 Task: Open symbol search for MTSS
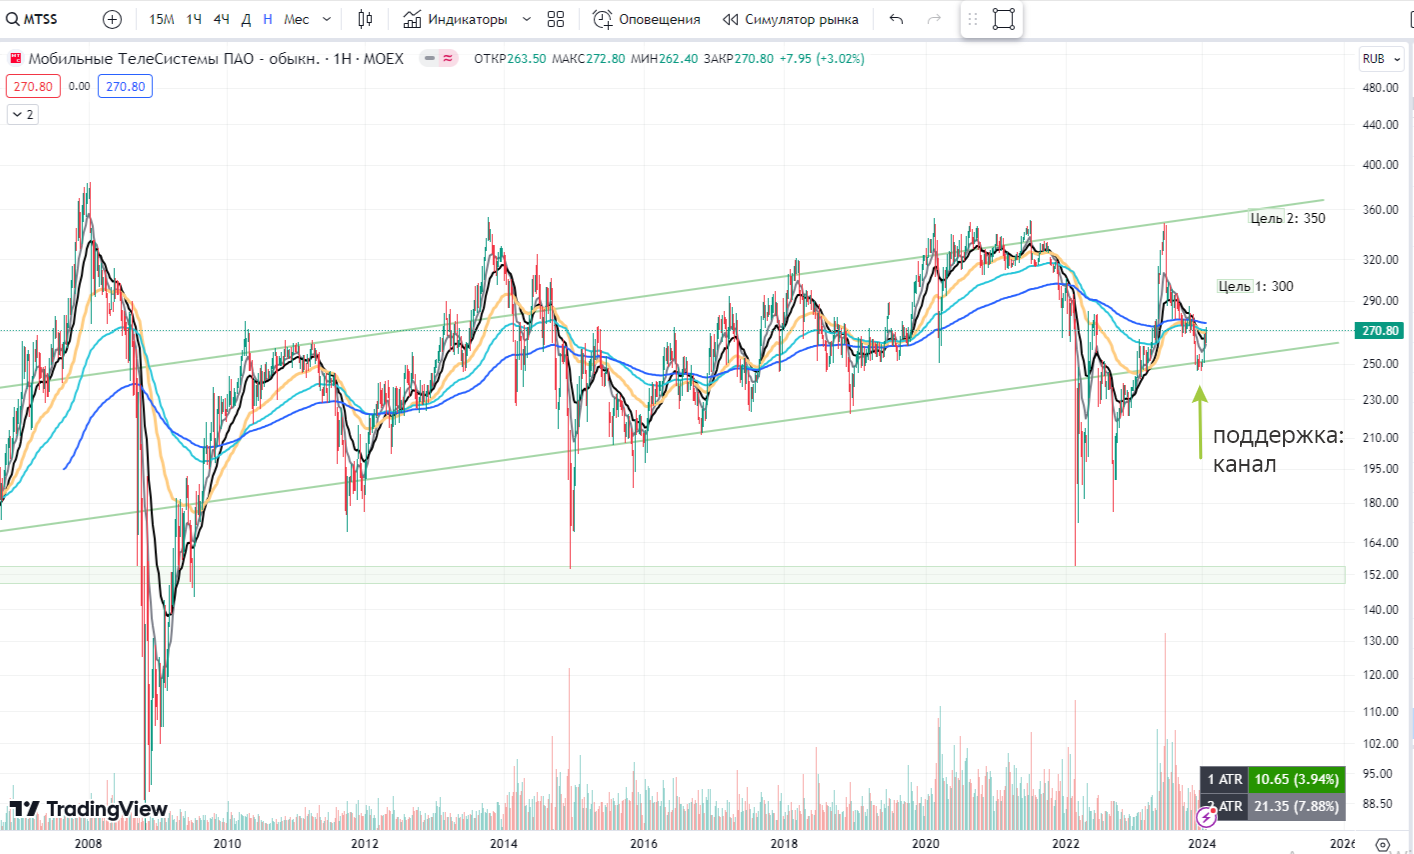(x=32, y=19)
